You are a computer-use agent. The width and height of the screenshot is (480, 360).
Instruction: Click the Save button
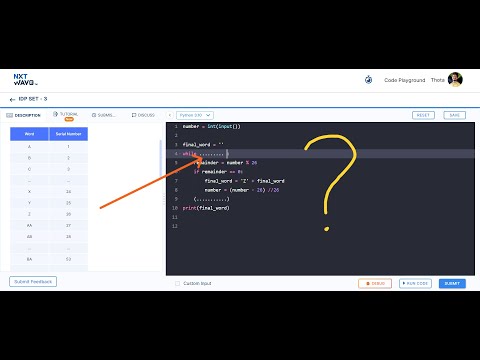click(455, 115)
